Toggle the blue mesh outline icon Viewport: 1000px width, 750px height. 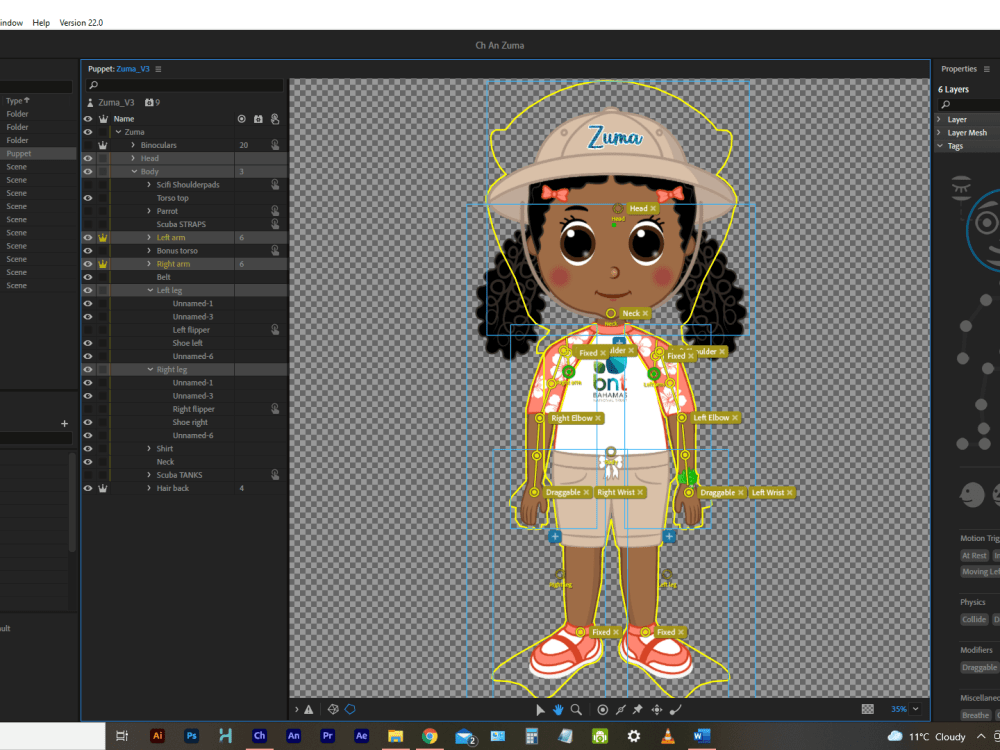tap(350, 709)
